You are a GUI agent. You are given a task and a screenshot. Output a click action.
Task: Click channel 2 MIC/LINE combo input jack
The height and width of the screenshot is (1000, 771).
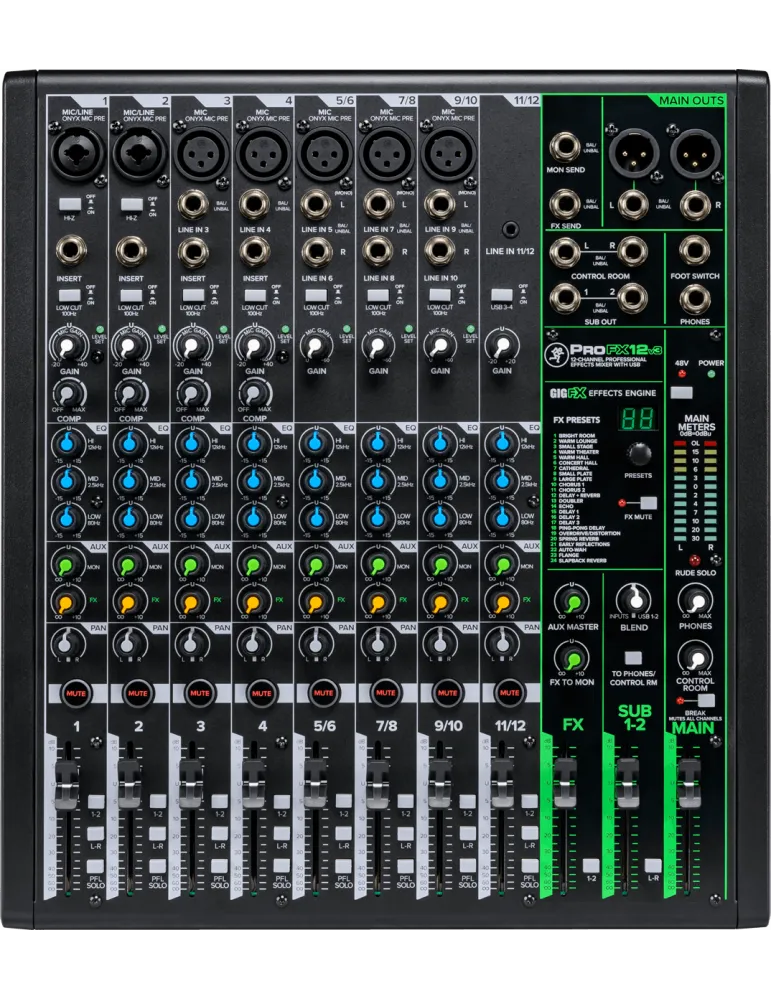point(138,153)
